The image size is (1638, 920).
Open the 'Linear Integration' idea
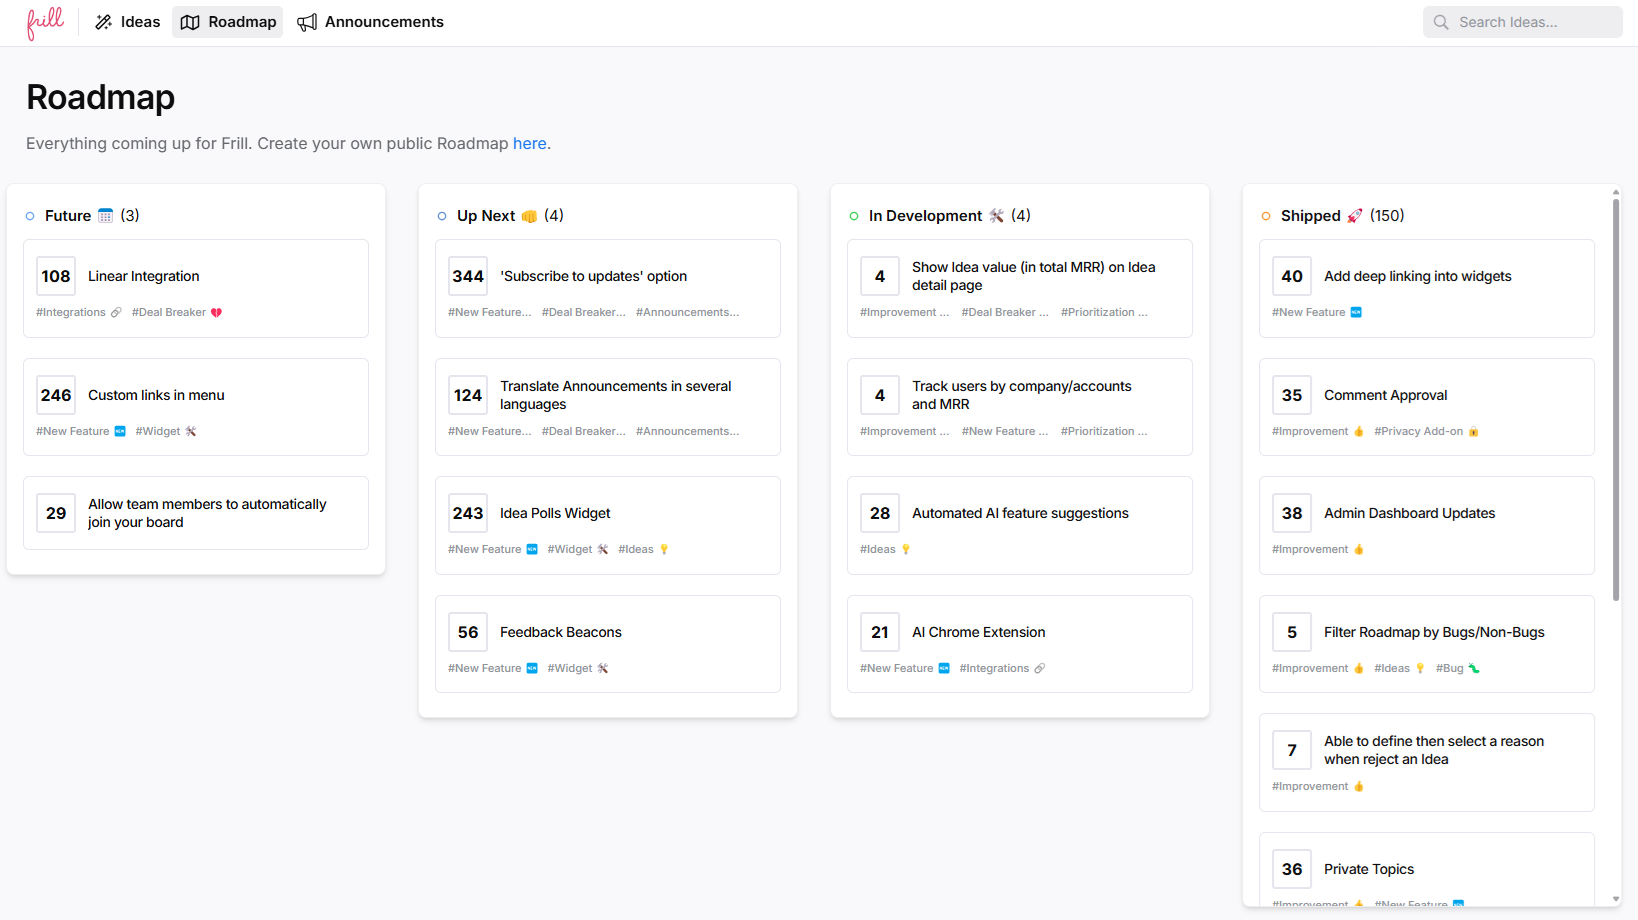pyautogui.click(x=144, y=277)
